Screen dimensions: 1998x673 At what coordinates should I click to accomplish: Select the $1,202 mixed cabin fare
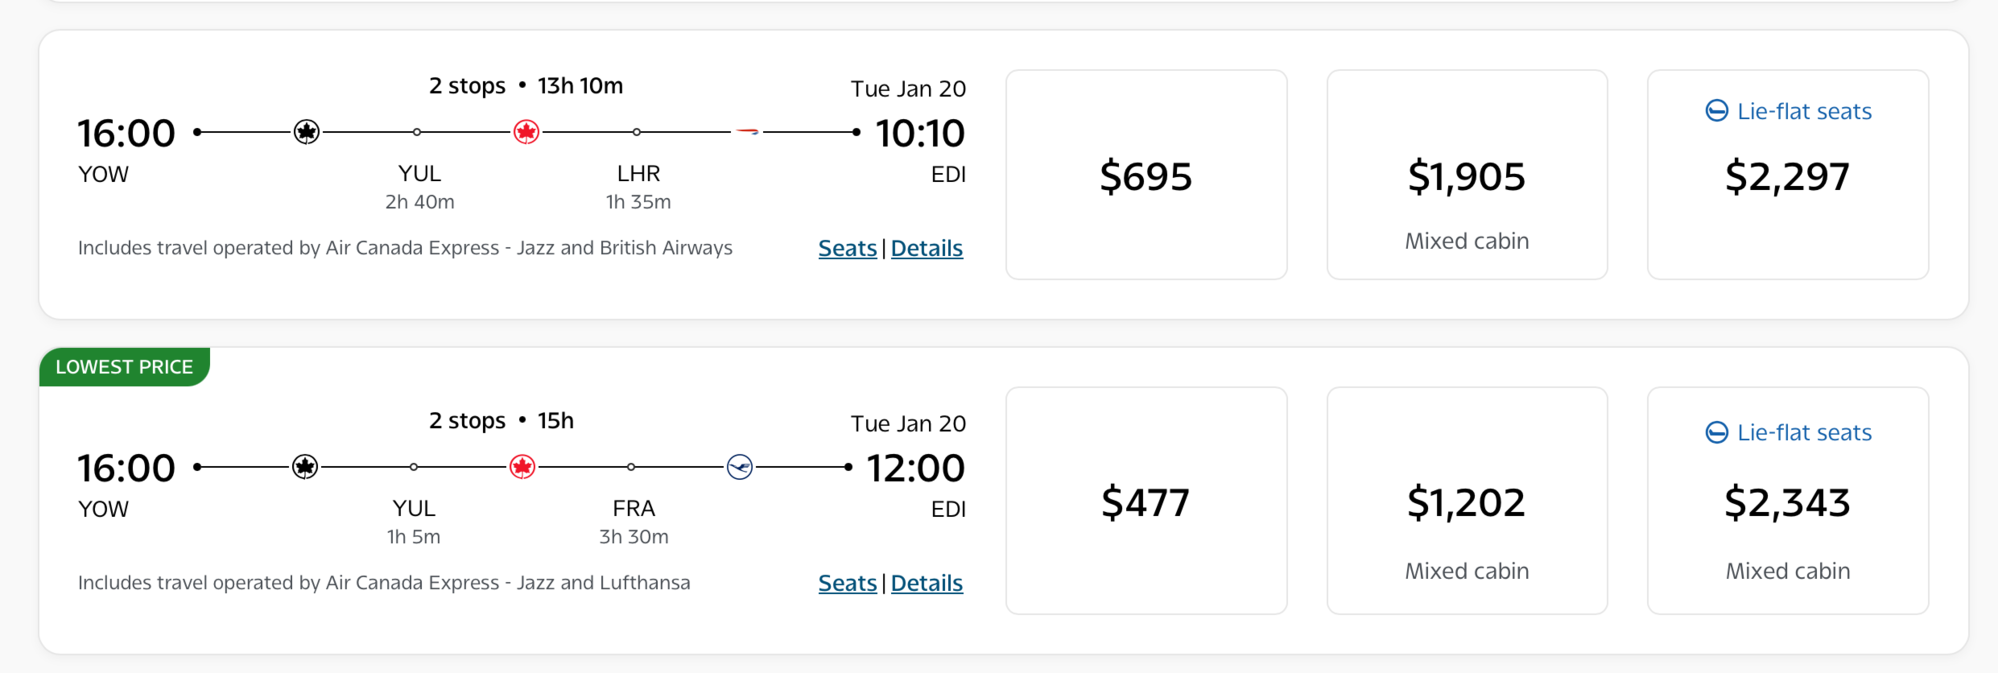tap(1467, 501)
